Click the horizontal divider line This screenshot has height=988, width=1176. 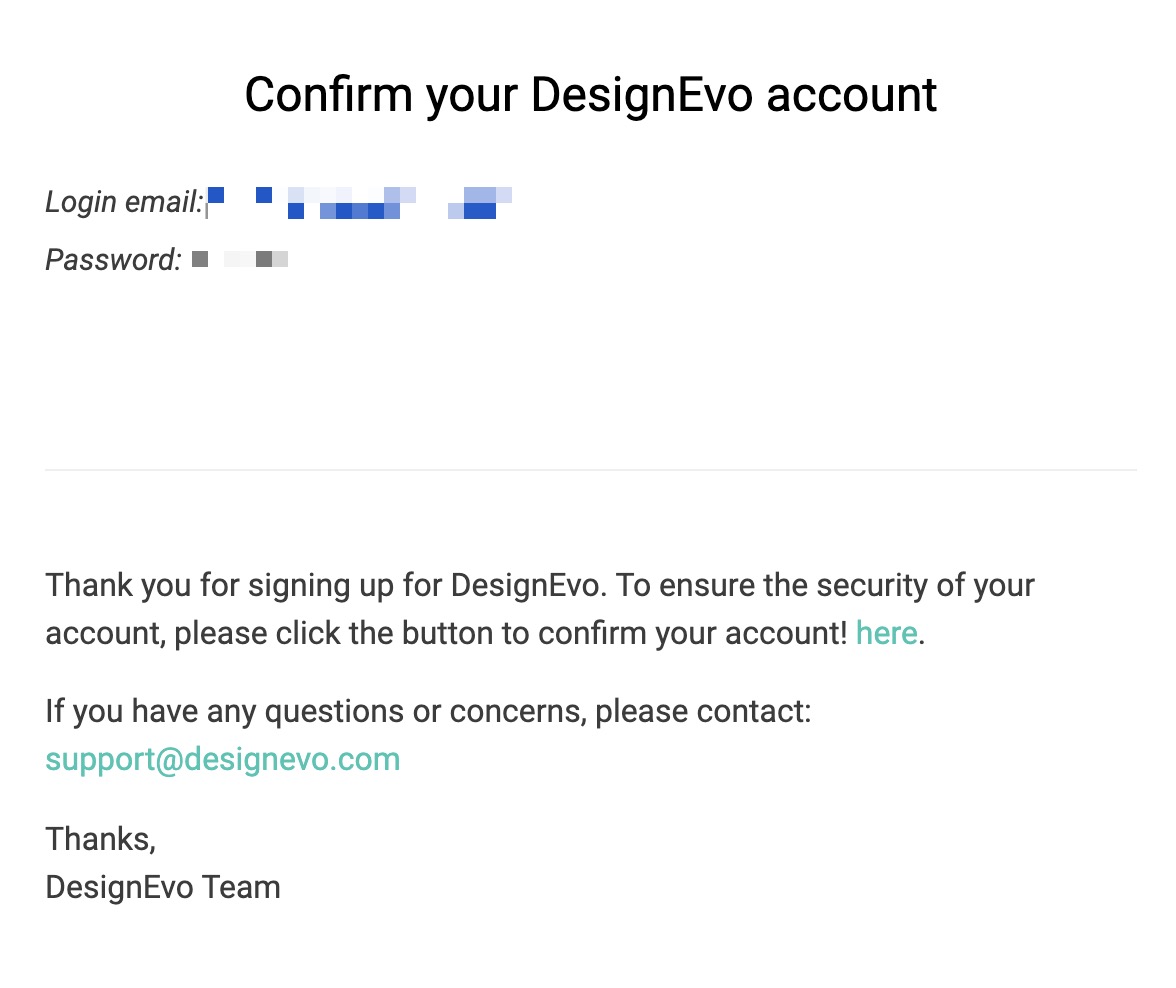(591, 470)
